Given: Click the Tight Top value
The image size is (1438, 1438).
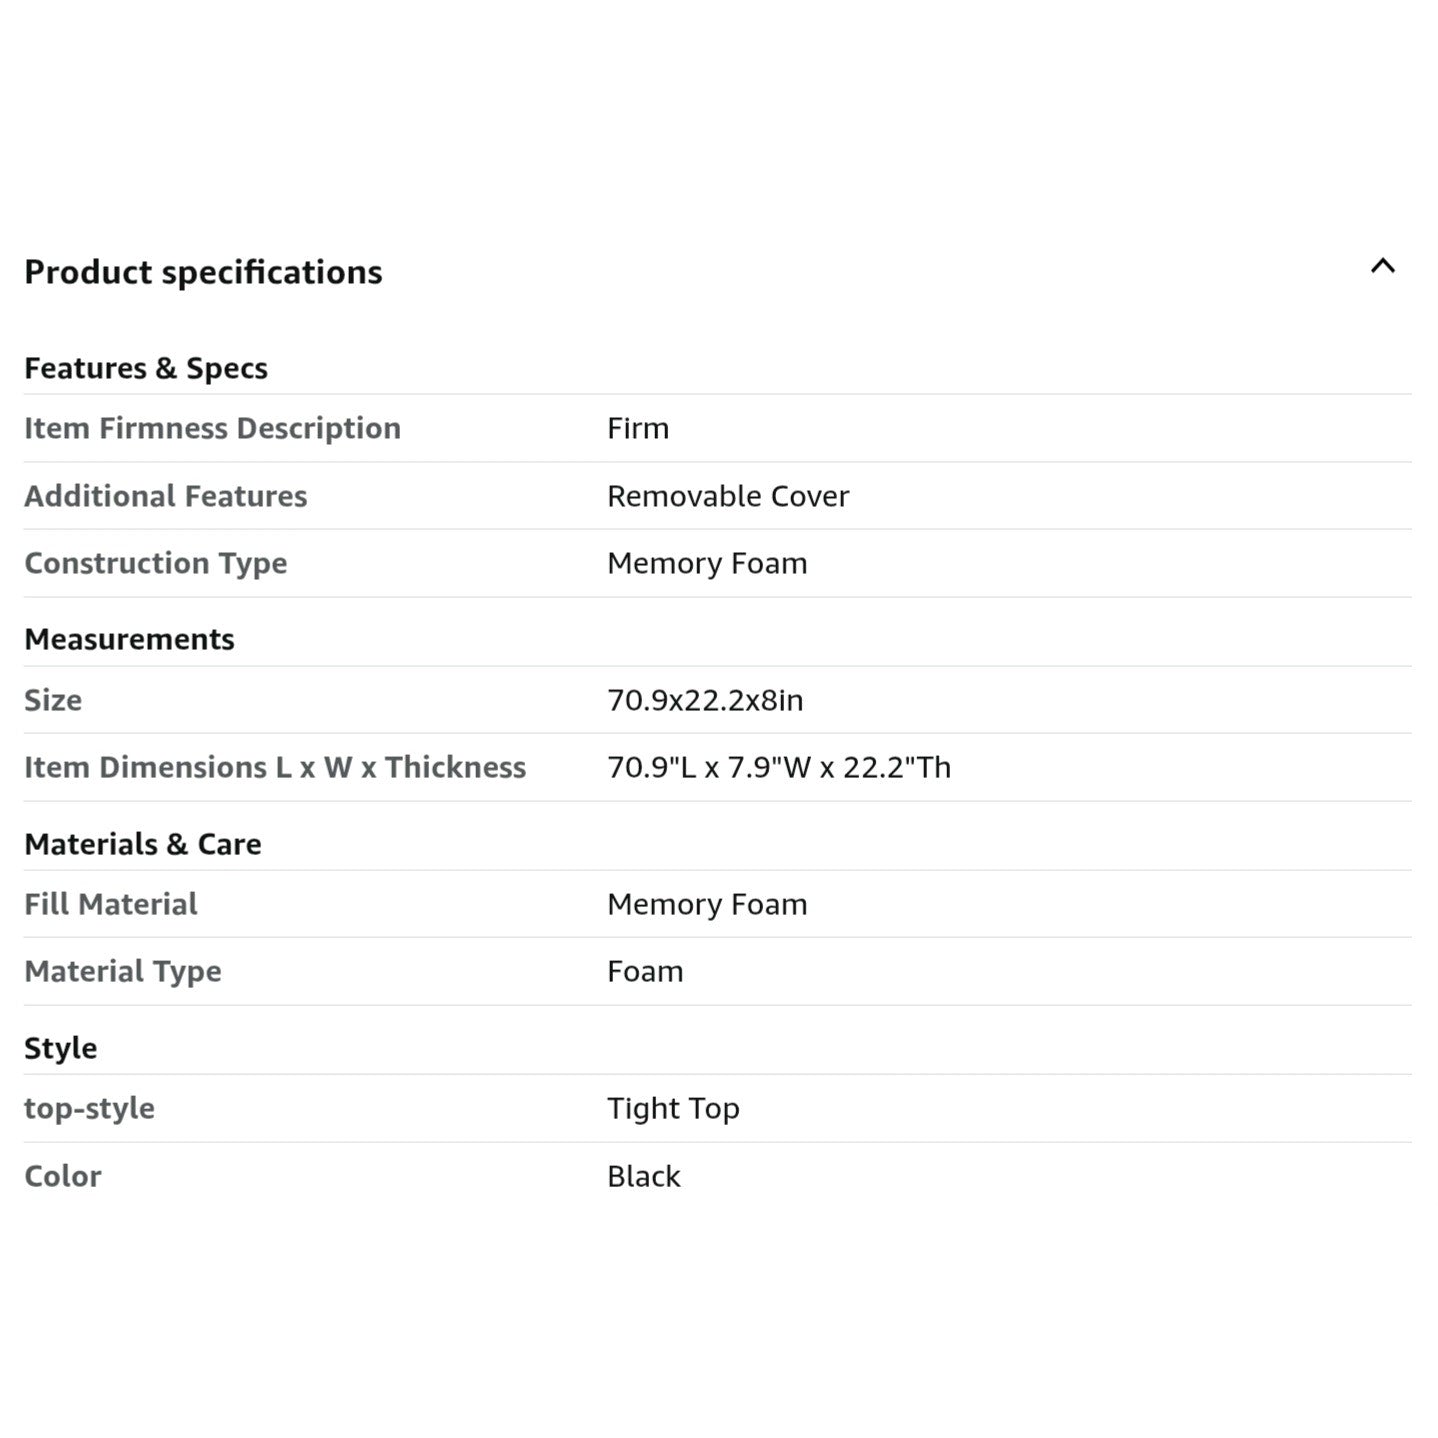Looking at the screenshot, I should pyautogui.click(x=673, y=1108).
